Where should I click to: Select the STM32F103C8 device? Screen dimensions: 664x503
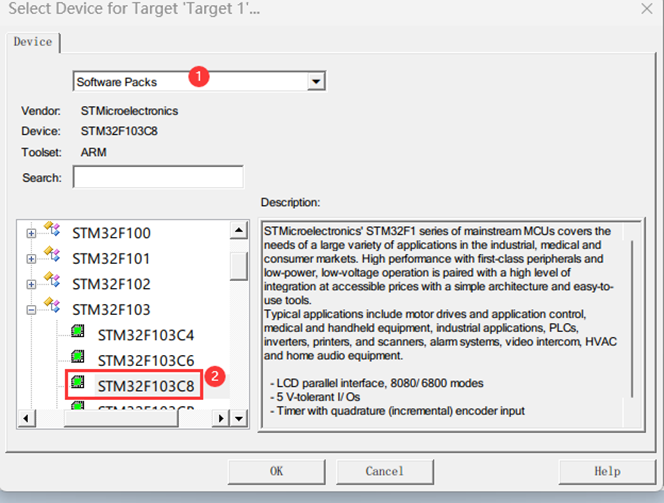pos(146,386)
